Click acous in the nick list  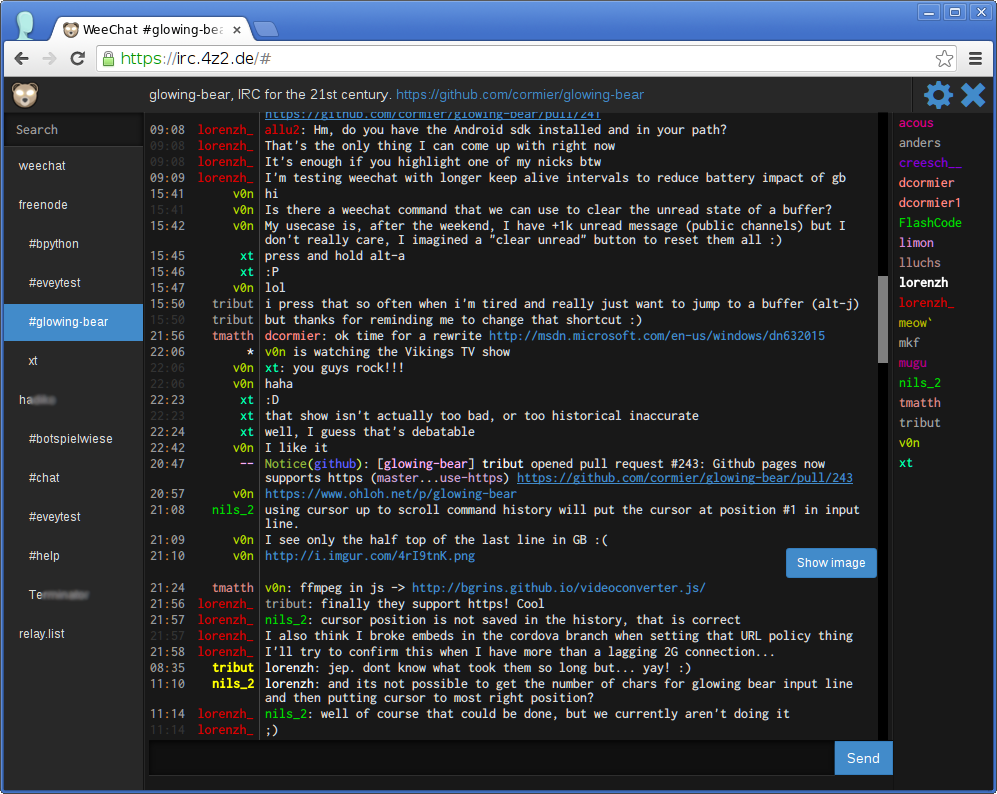click(916, 123)
